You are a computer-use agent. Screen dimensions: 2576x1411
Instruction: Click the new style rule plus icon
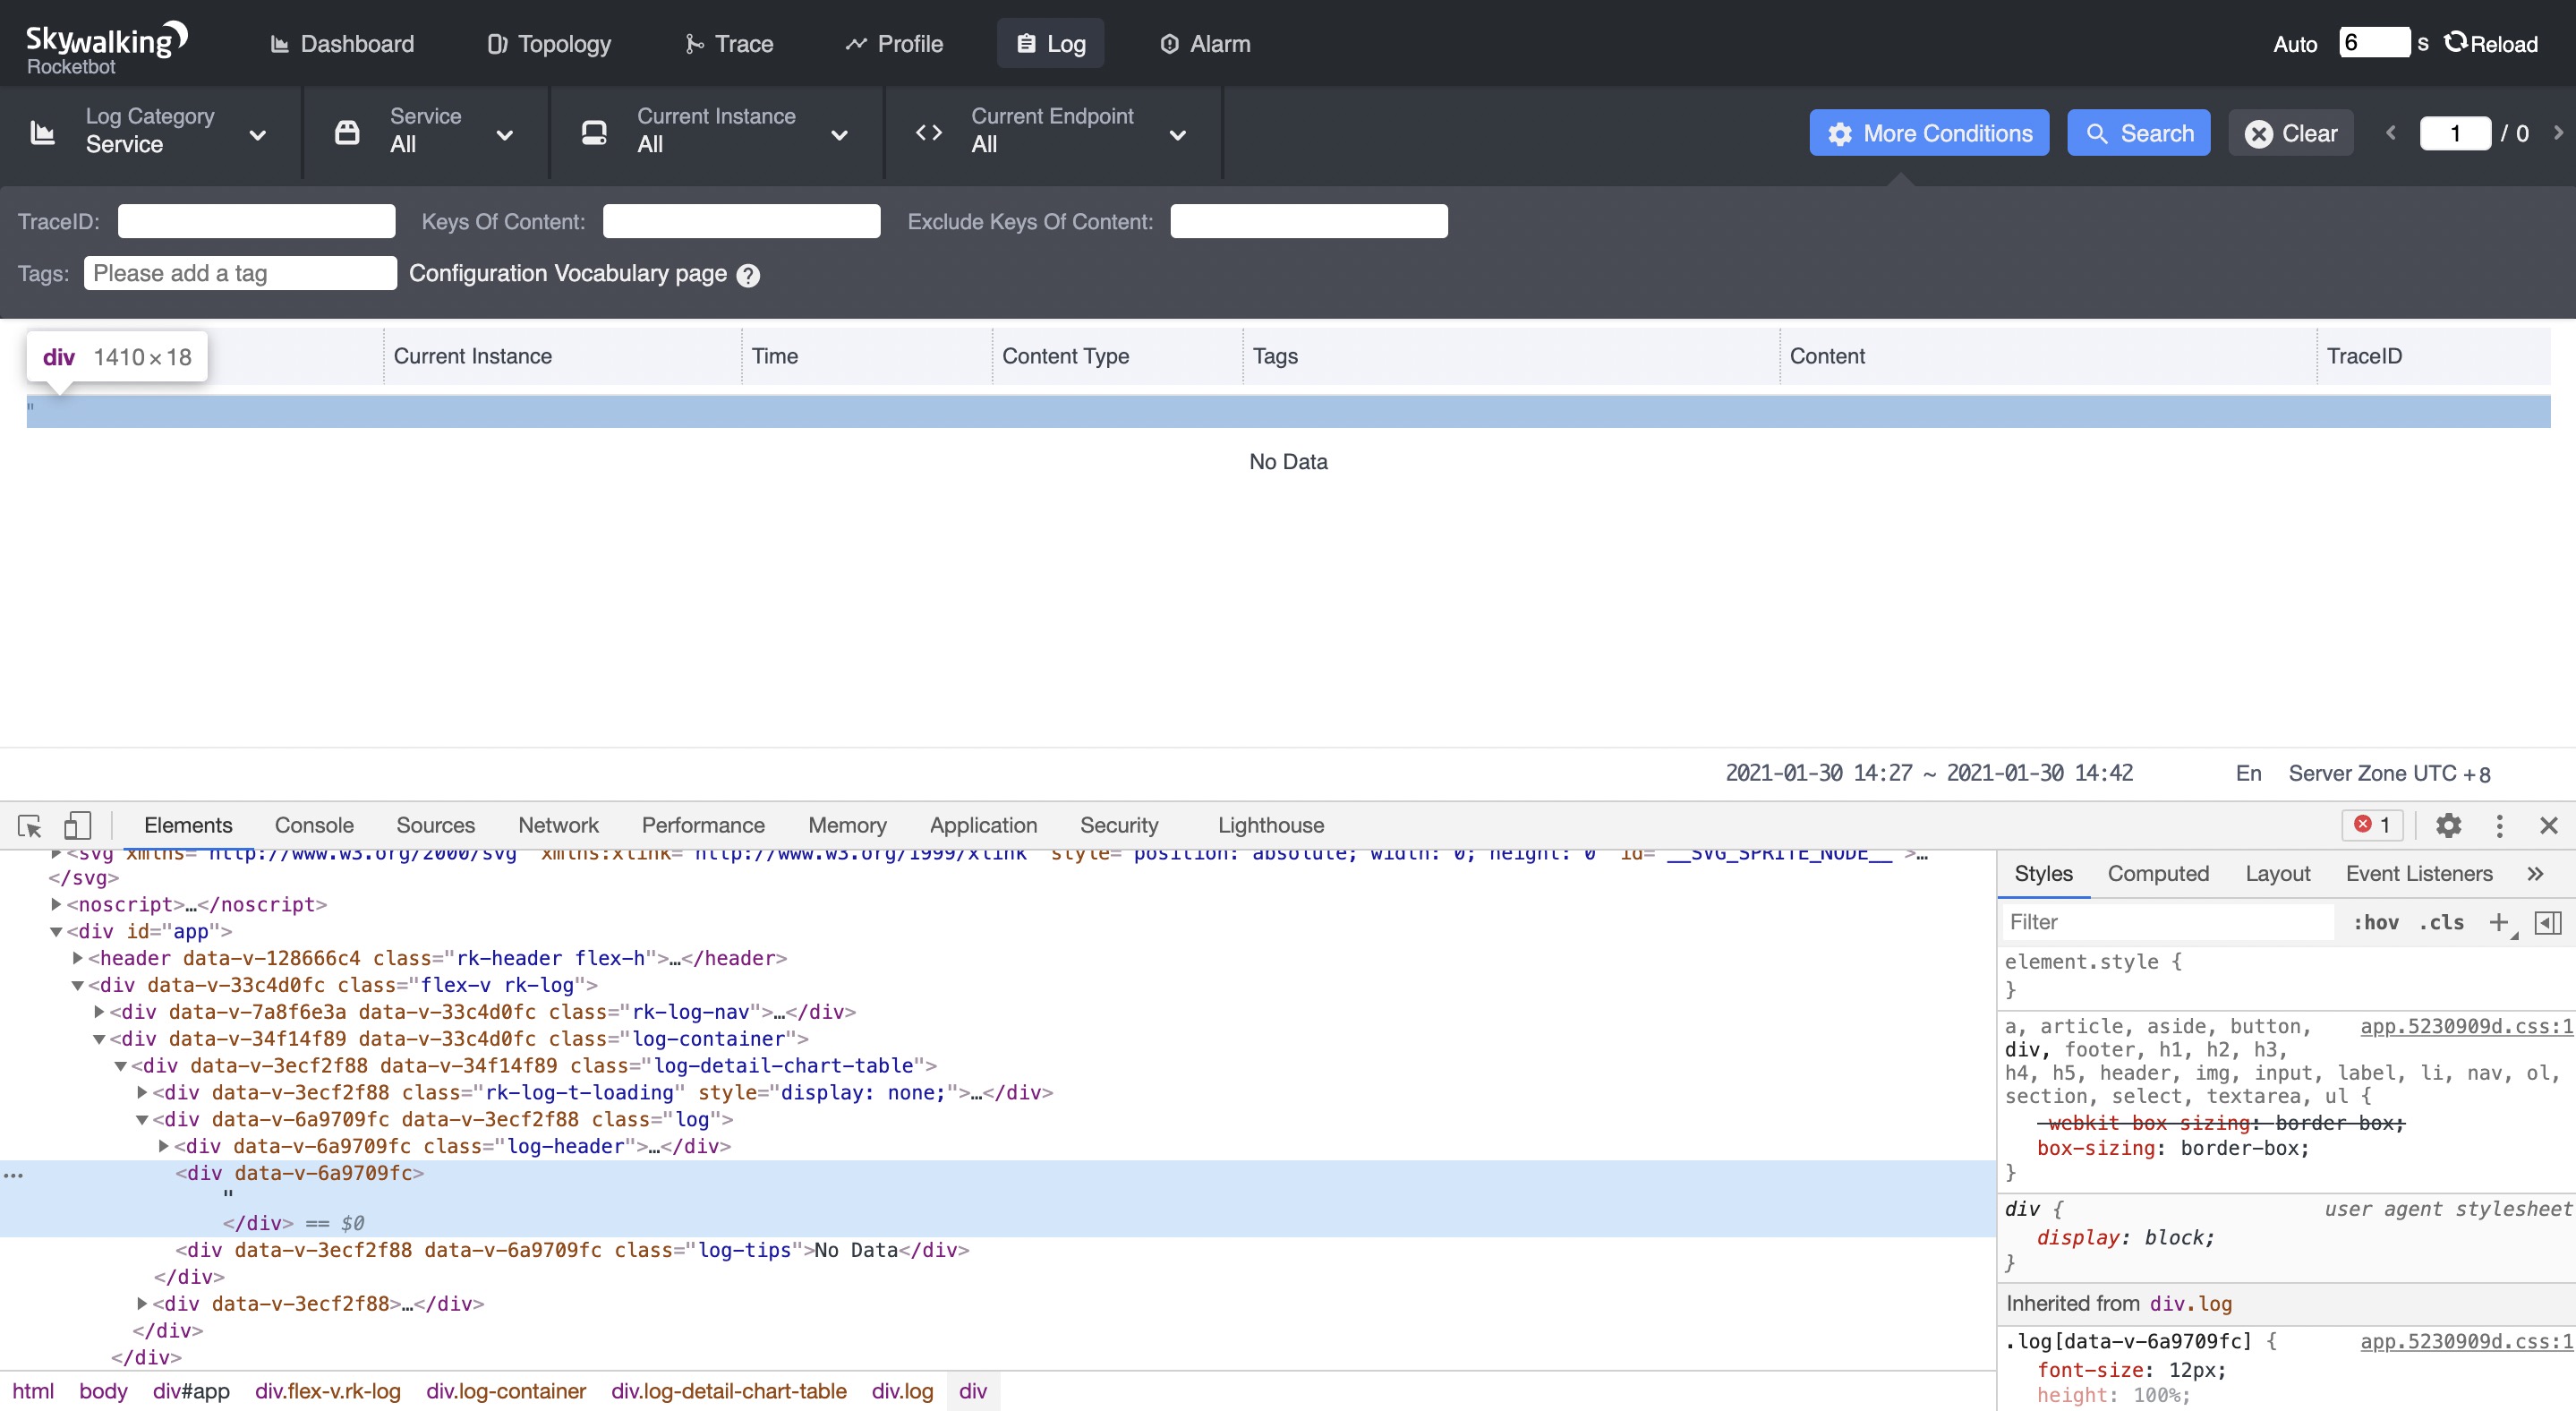pyautogui.click(x=2499, y=922)
